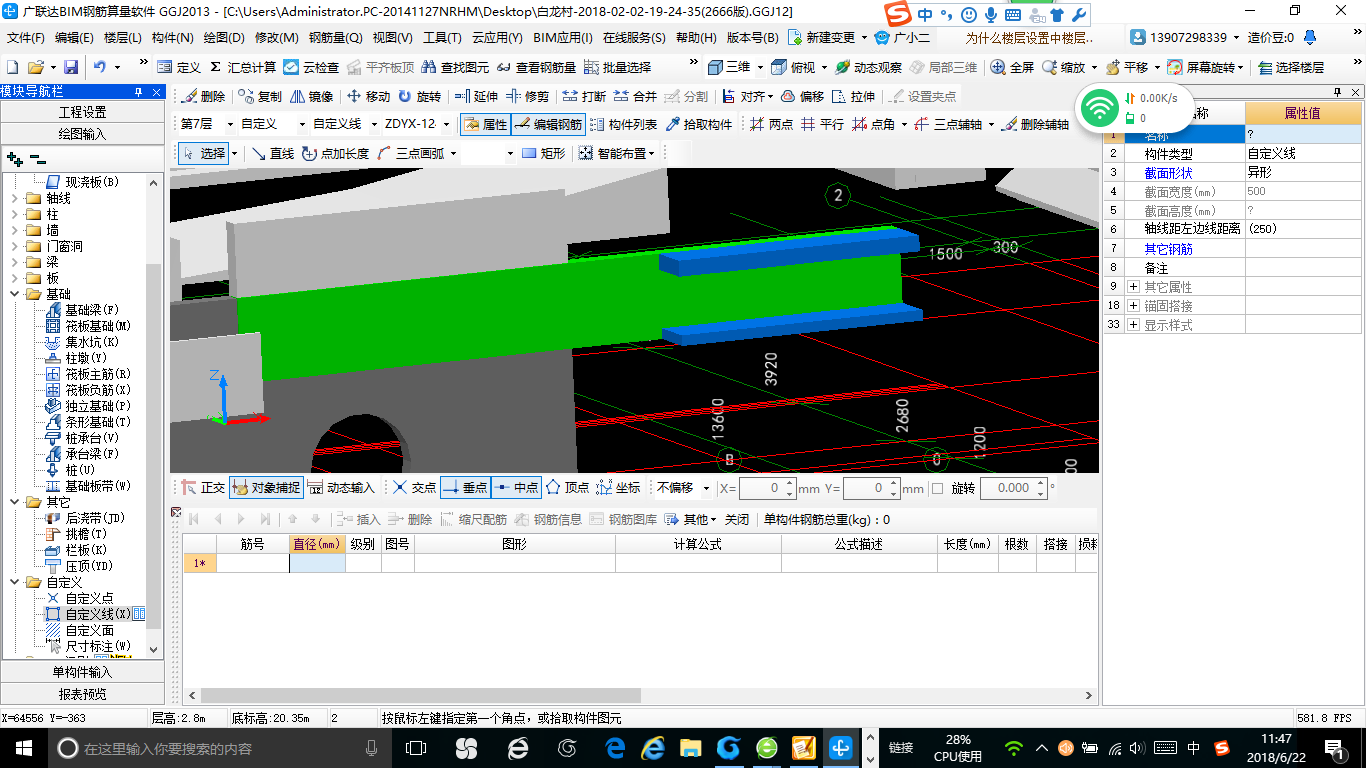Click the 报表预览 panel button
The width and height of the screenshot is (1366, 768).
pos(82,694)
